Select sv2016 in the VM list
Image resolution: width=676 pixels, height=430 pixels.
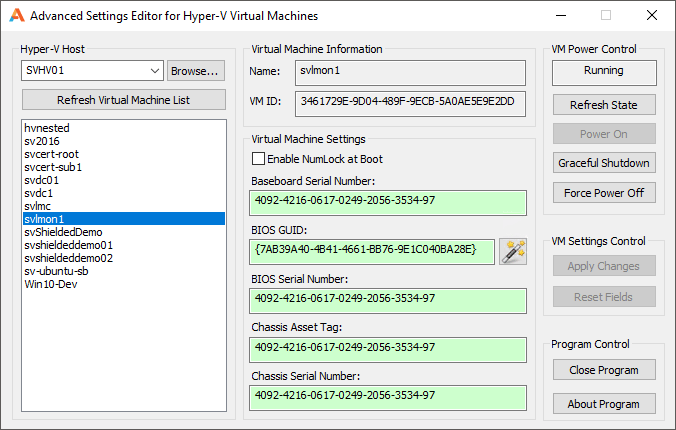pyautogui.click(x=124, y=141)
